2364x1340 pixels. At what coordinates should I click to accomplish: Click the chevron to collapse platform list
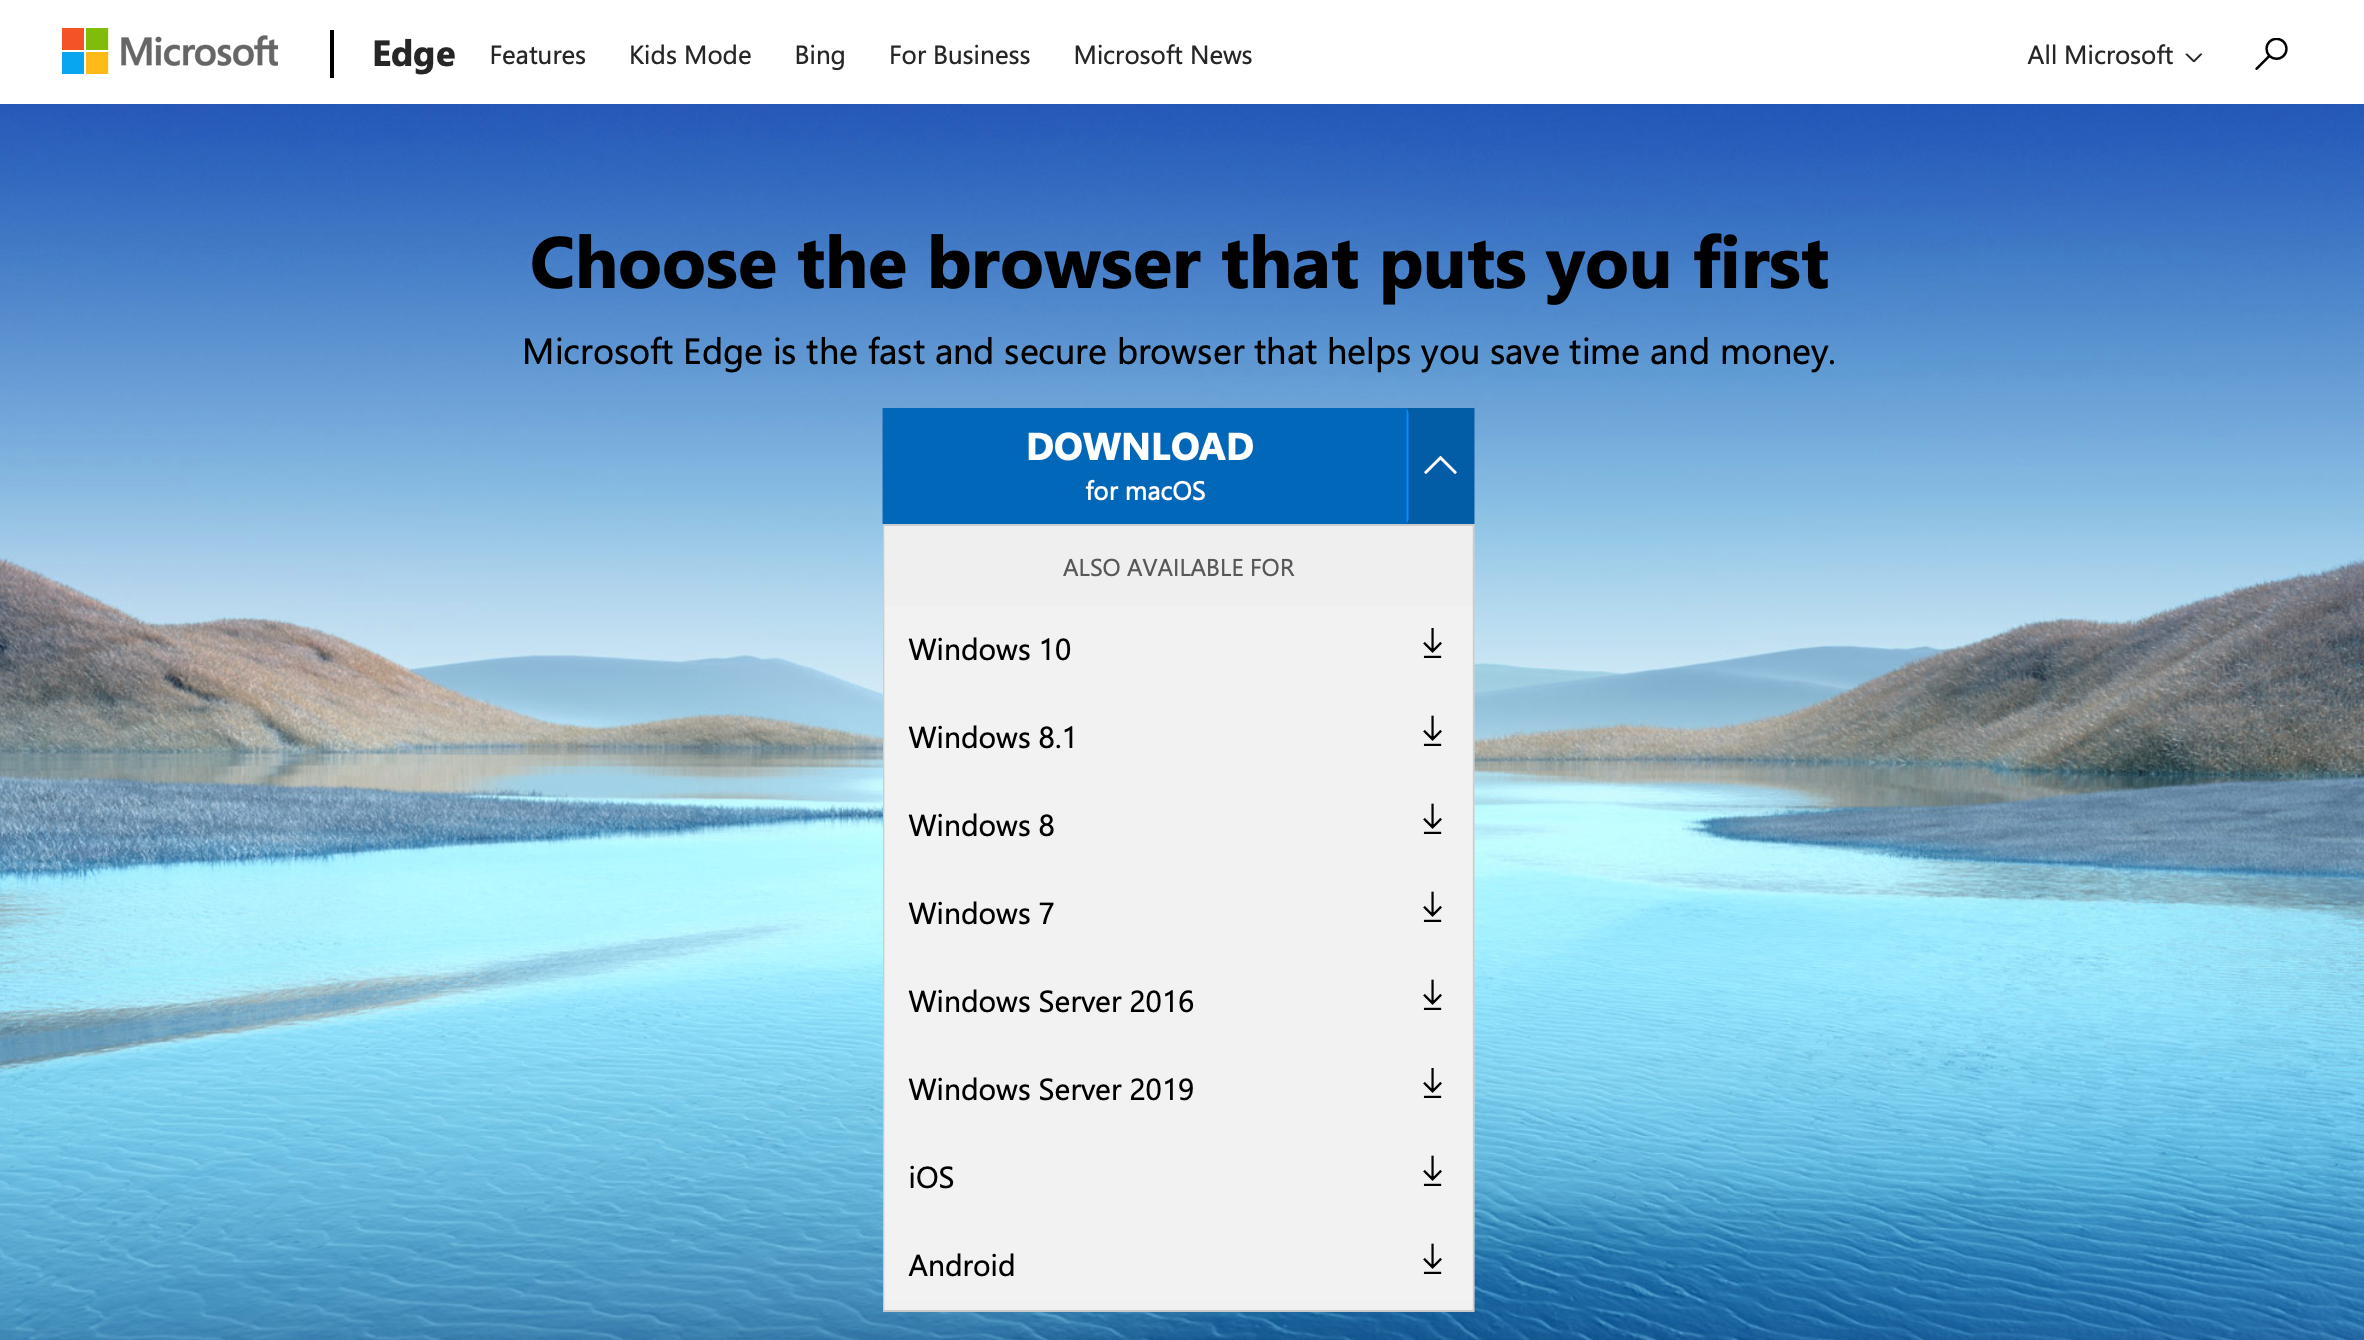pyautogui.click(x=1437, y=463)
